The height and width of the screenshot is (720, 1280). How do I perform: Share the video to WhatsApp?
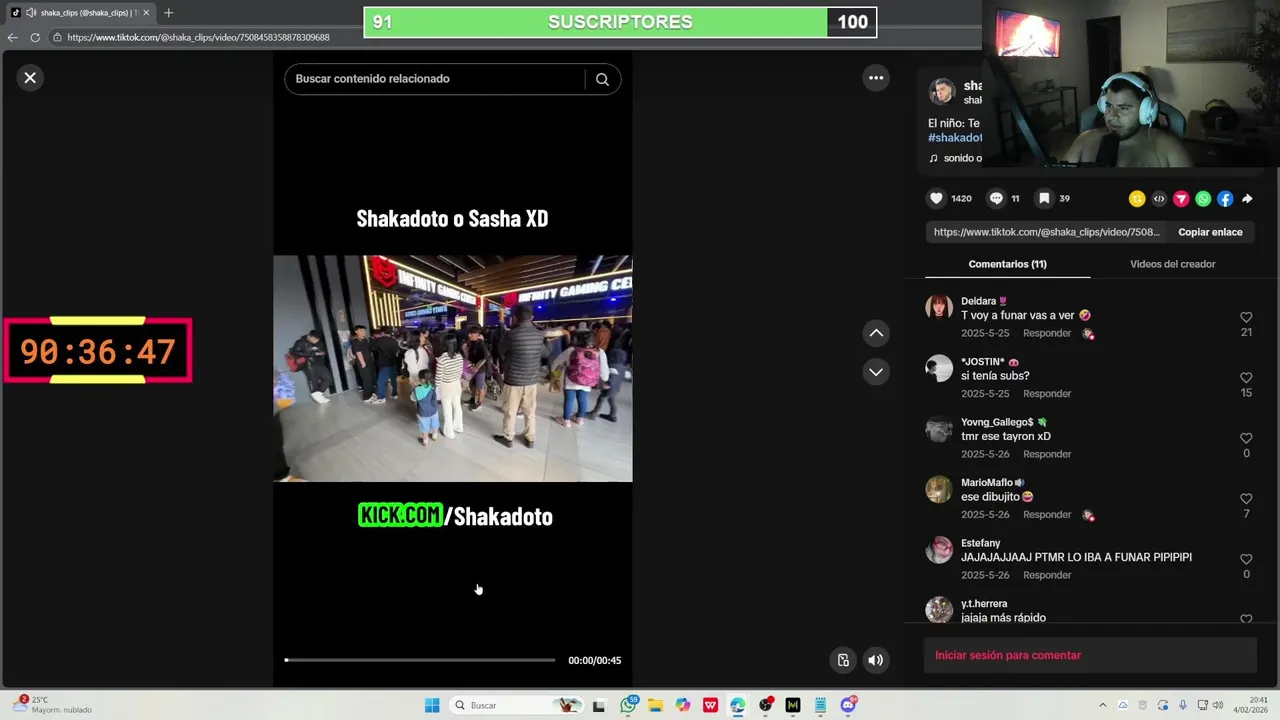pos(1203,199)
